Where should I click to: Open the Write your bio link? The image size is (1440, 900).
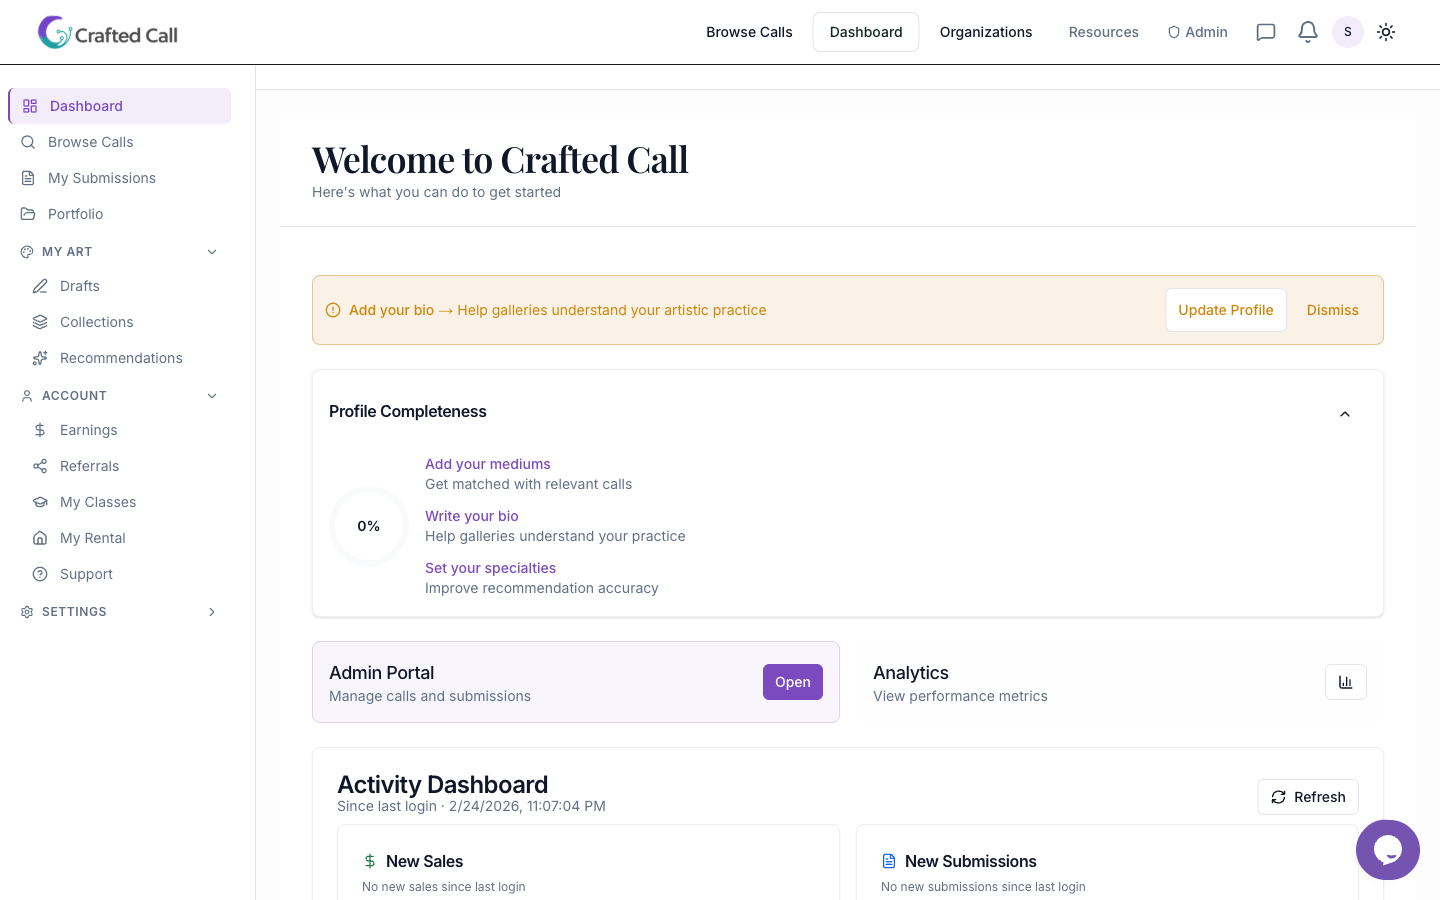tap(471, 515)
